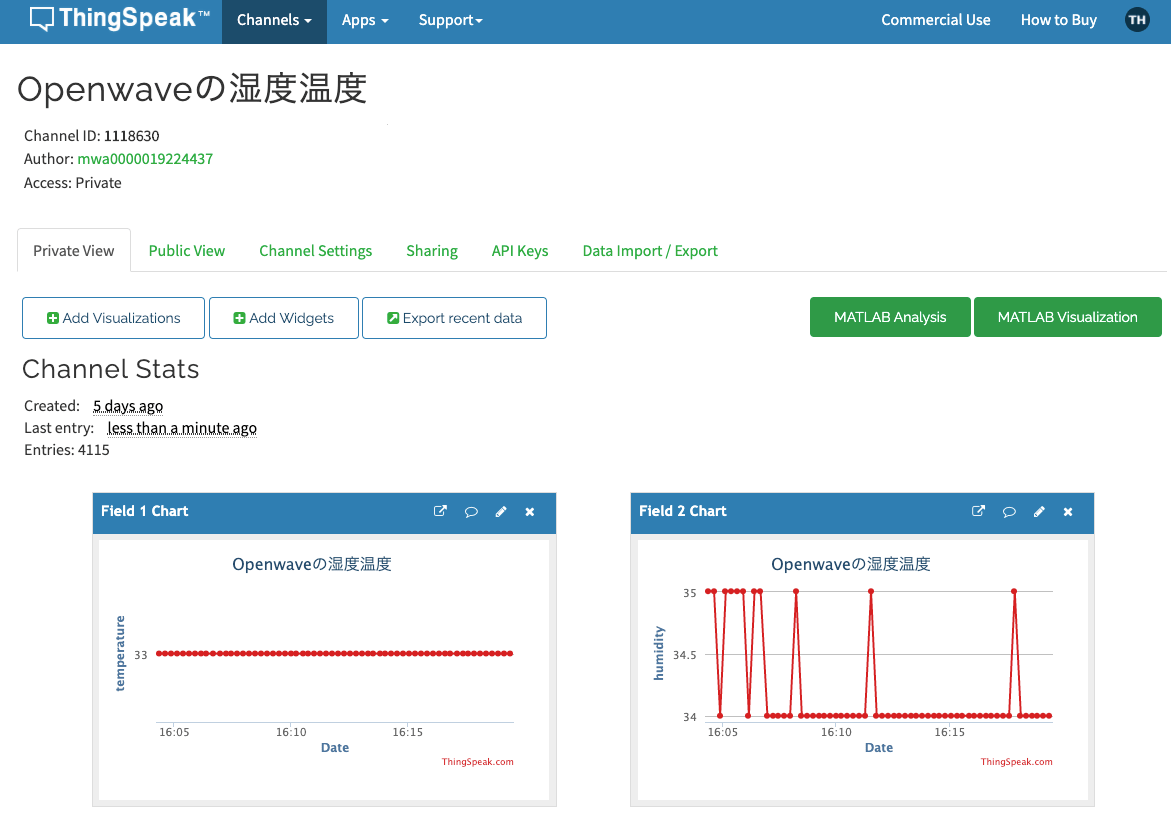The image size is (1171, 820).
Task: Switch to the API Keys tab
Action: coord(520,251)
